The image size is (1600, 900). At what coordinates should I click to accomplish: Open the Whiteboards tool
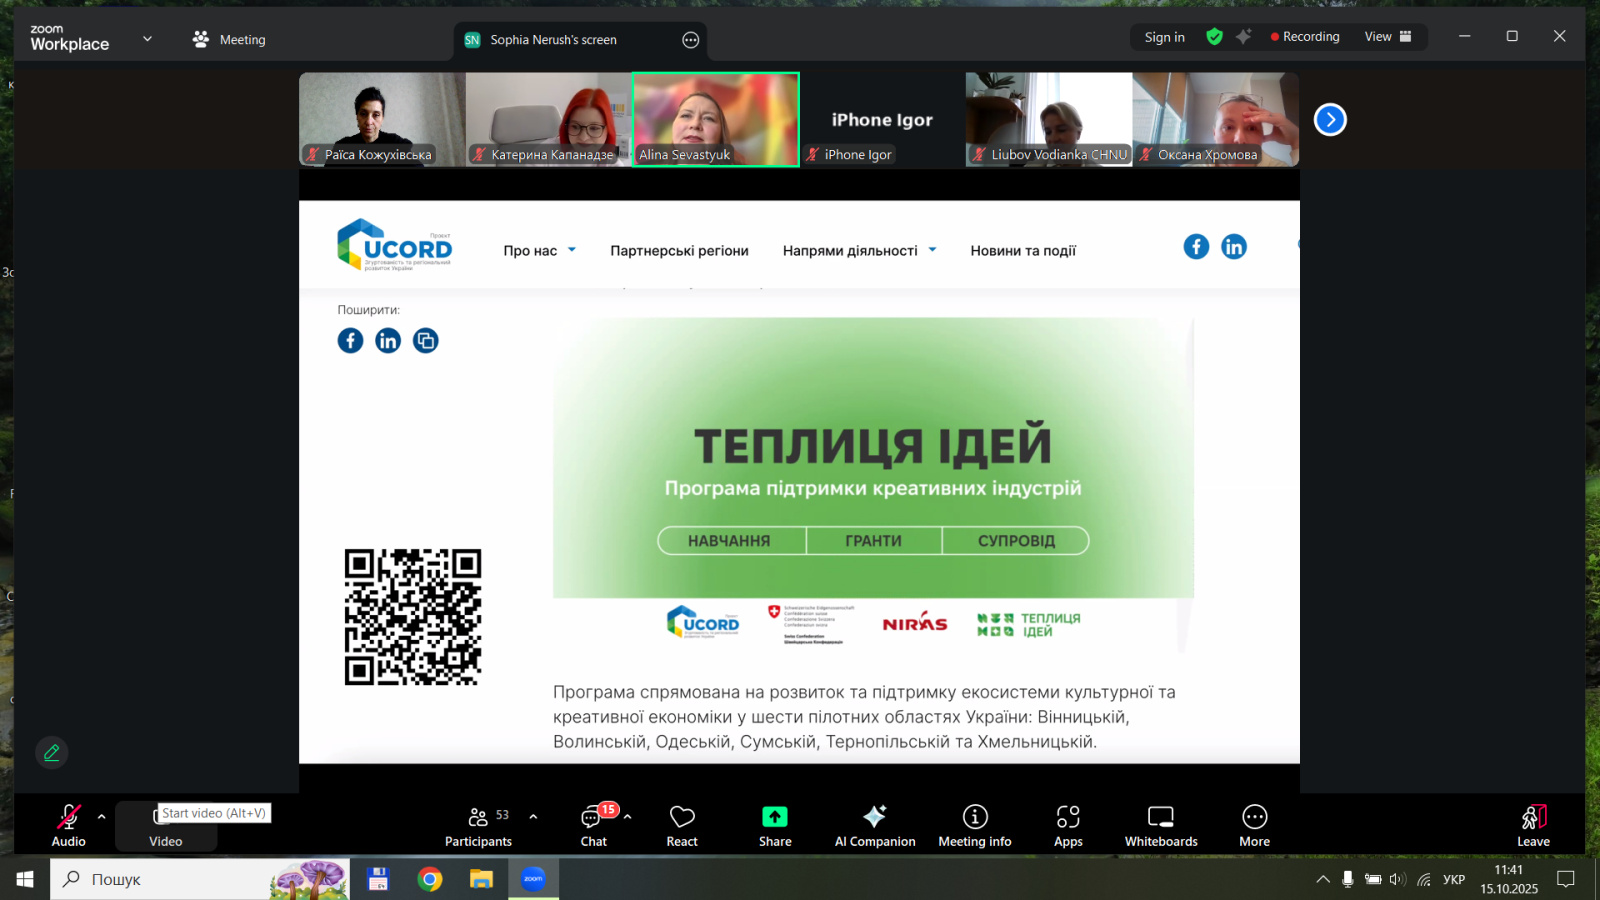[1161, 825]
